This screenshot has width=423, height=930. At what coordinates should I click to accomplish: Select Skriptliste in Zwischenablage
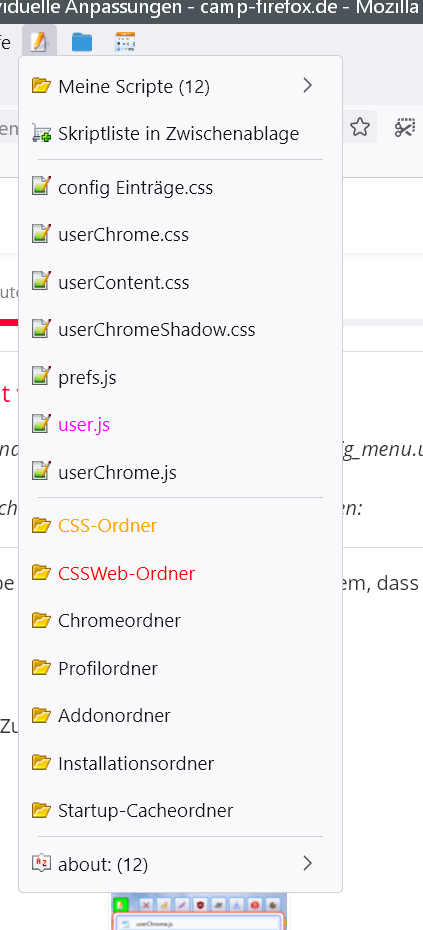click(x=180, y=134)
